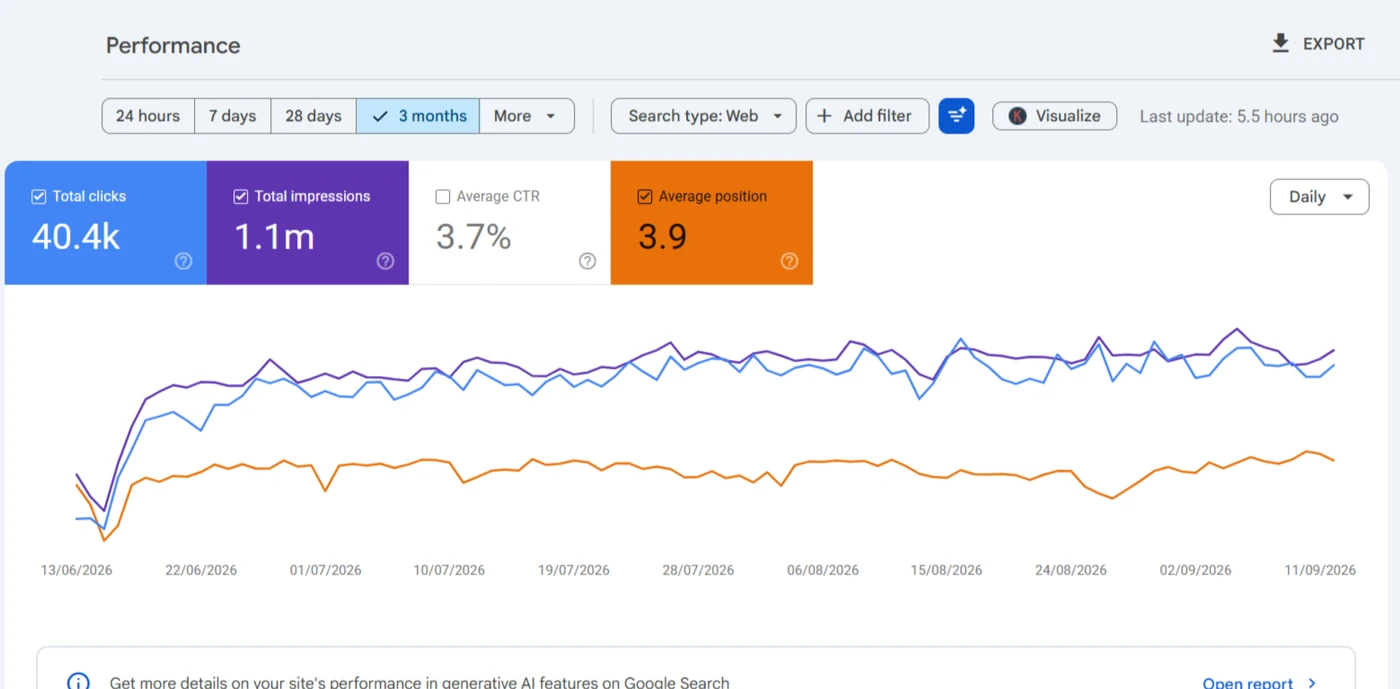Viewport: 1400px width, 689px height.
Task: Click the 28/07/2026 axis date label
Action: (698, 570)
